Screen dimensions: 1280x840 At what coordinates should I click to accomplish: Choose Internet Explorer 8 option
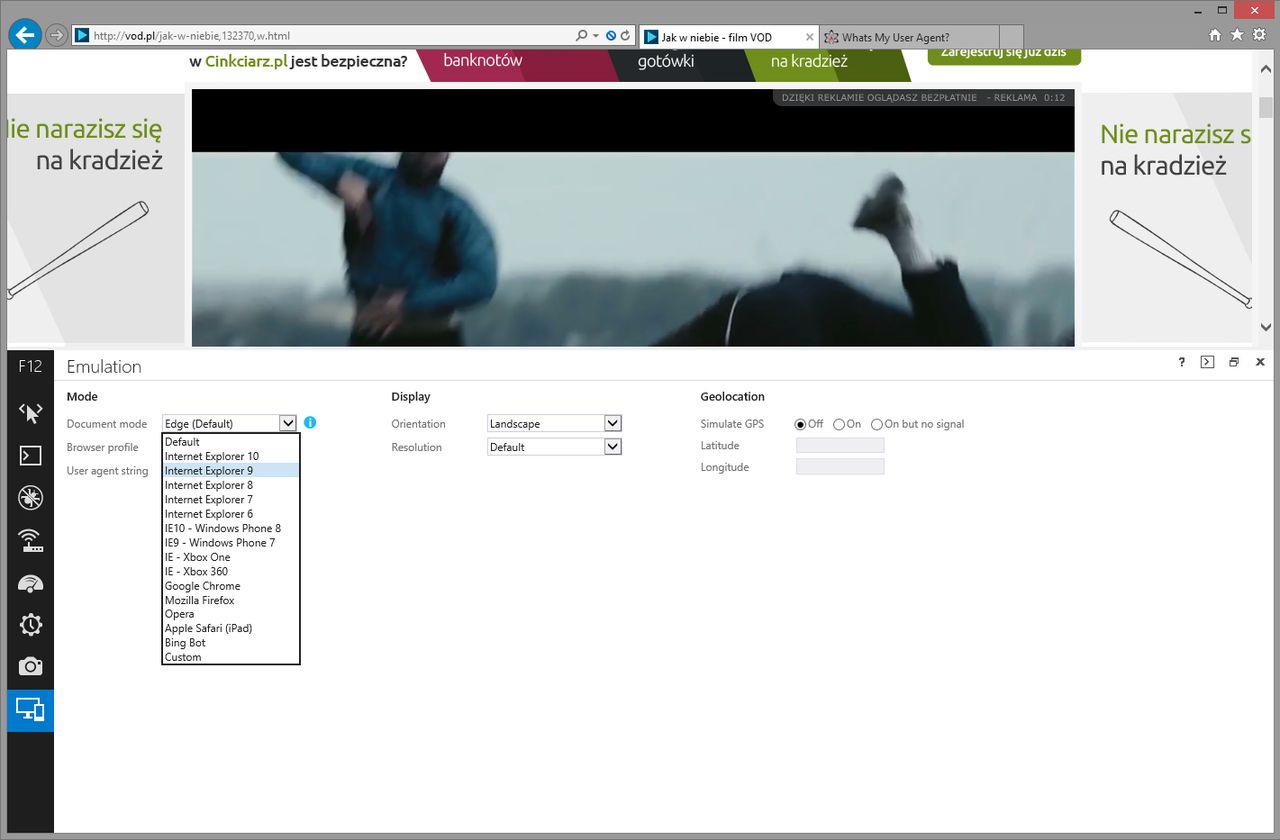point(231,485)
